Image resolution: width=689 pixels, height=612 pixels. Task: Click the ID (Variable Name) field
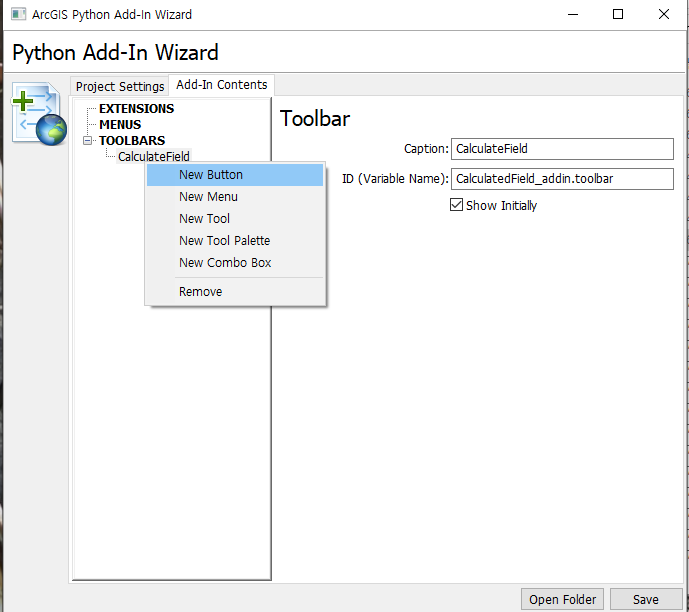(562, 179)
